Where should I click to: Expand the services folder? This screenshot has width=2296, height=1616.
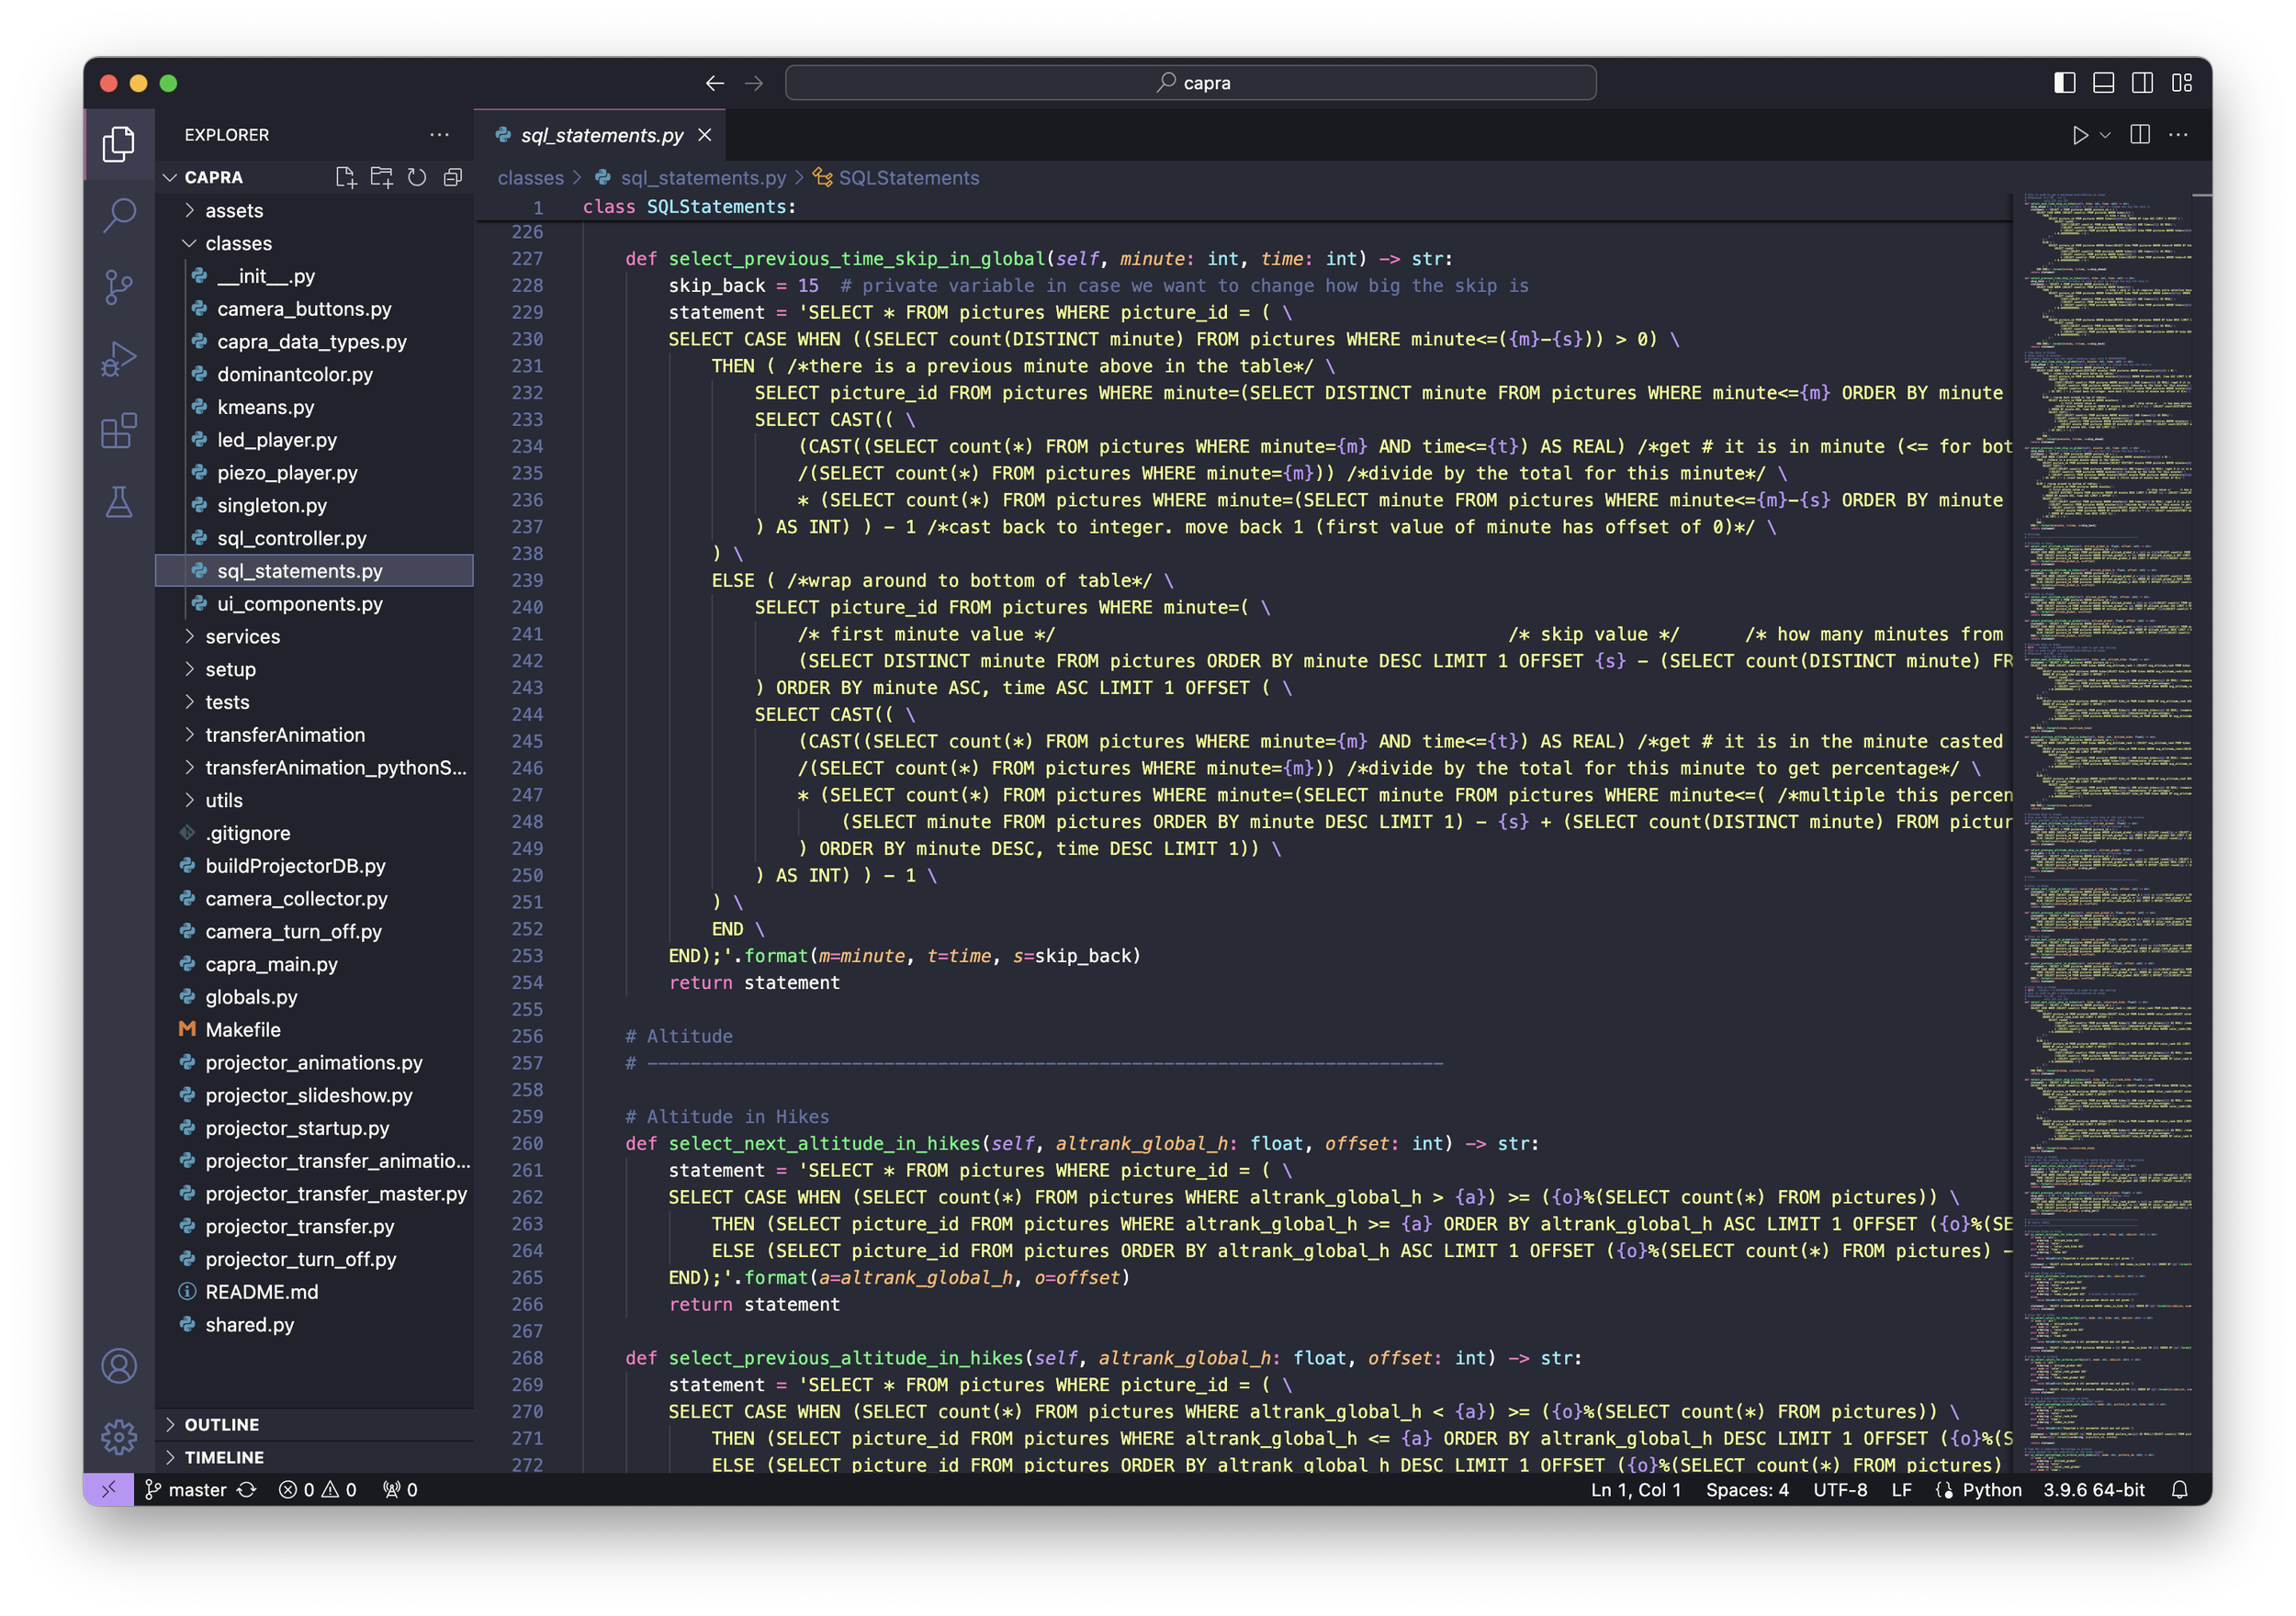pyautogui.click(x=242, y=636)
